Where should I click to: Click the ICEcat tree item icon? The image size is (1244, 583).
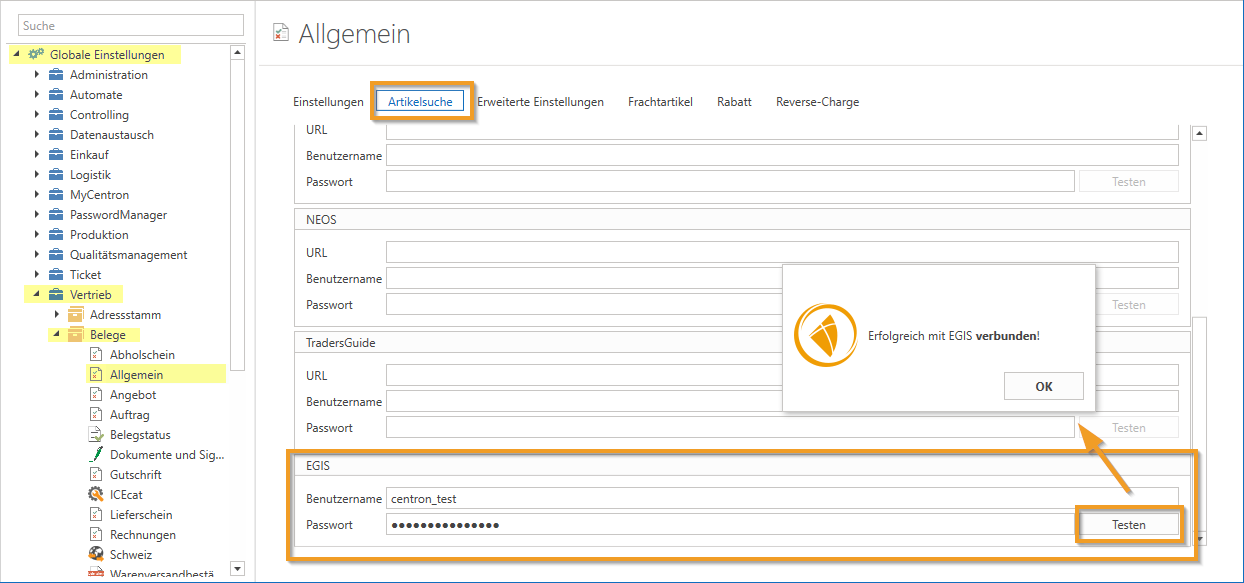pyautogui.click(x=96, y=495)
